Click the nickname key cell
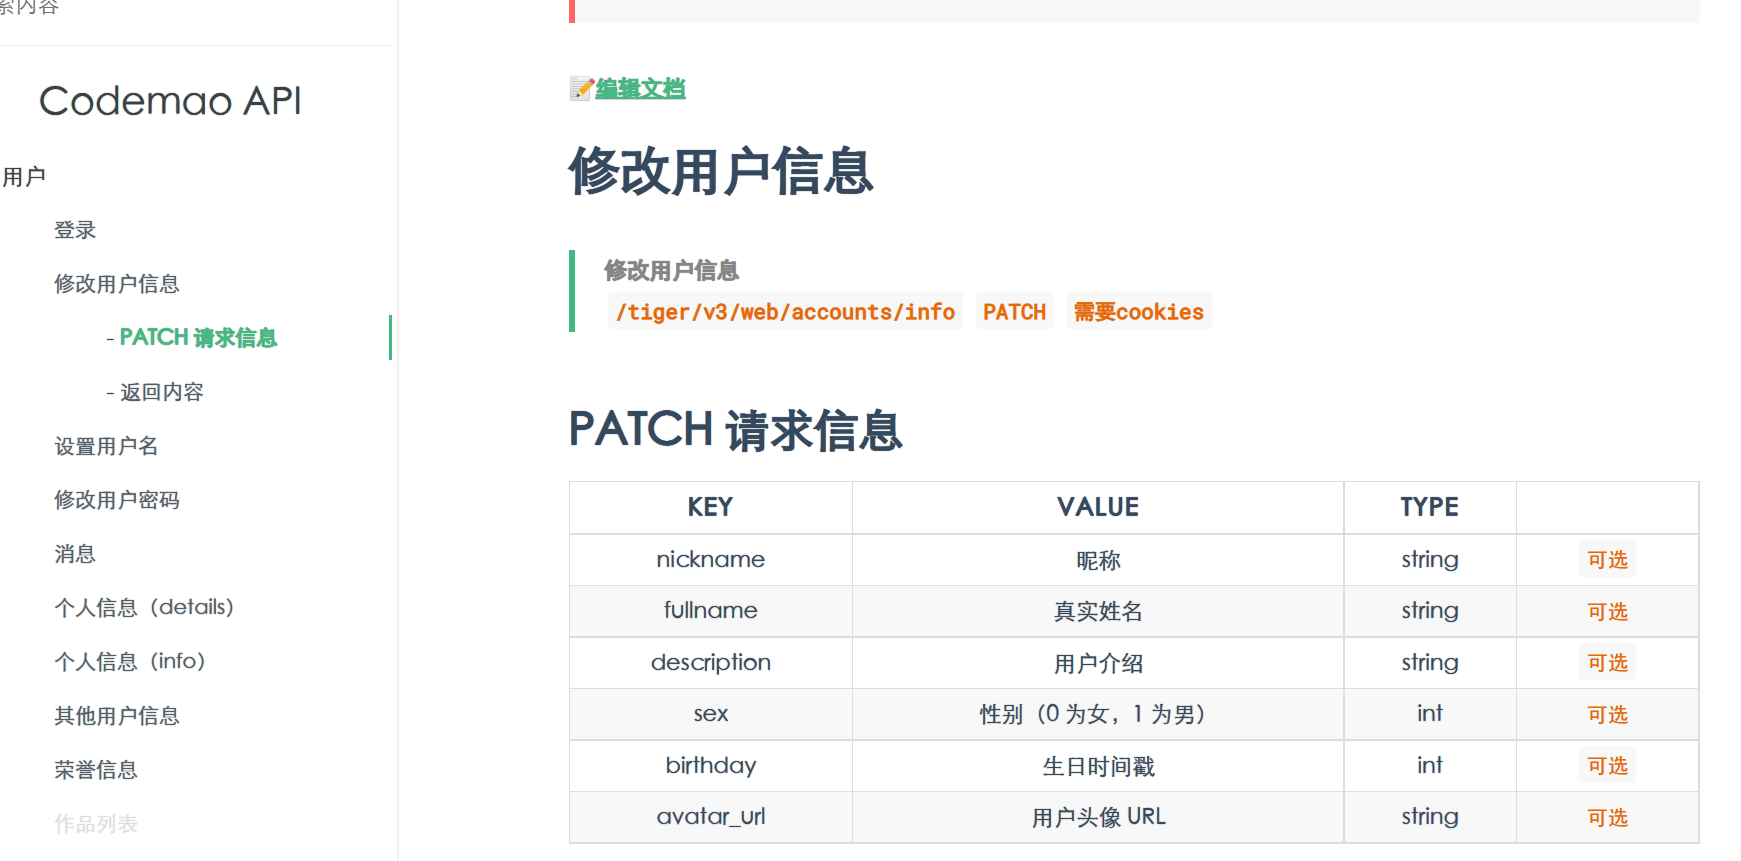The image size is (1741, 861). (711, 560)
